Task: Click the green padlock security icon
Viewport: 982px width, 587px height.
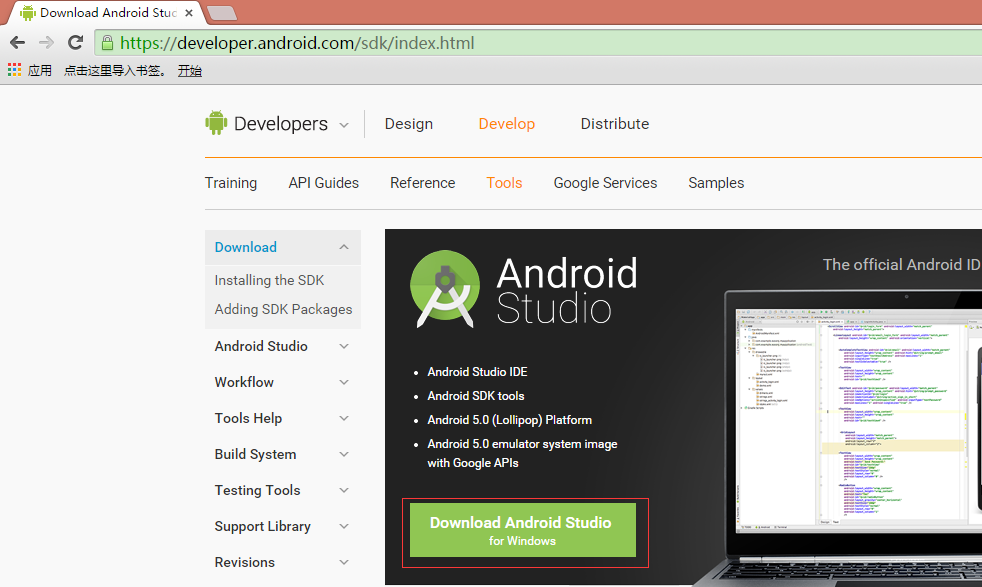Action: [x=107, y=43]
